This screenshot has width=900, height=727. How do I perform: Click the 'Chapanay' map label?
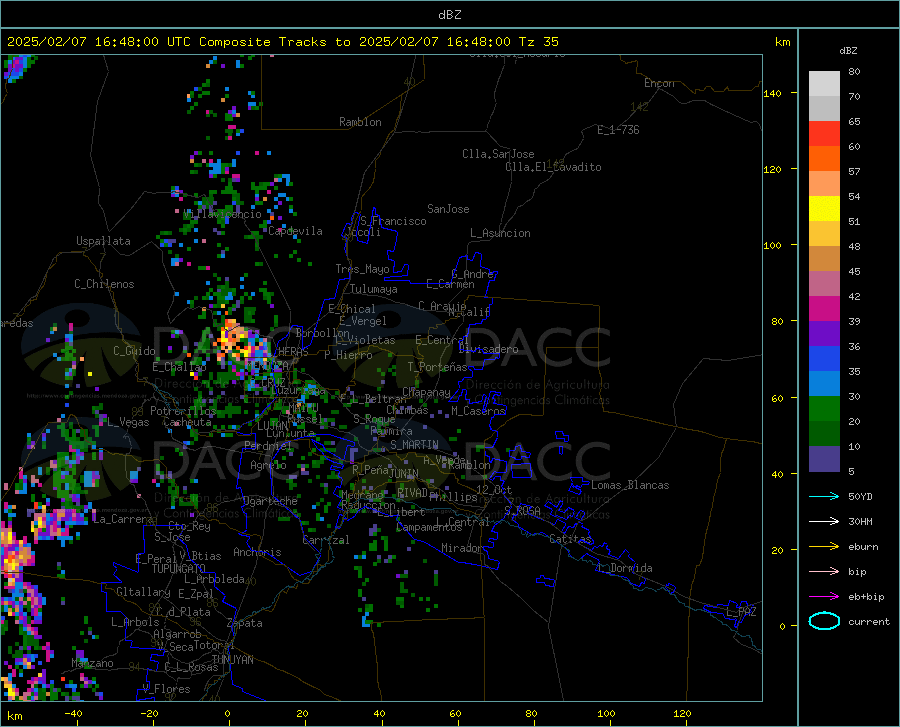point(426,392)
